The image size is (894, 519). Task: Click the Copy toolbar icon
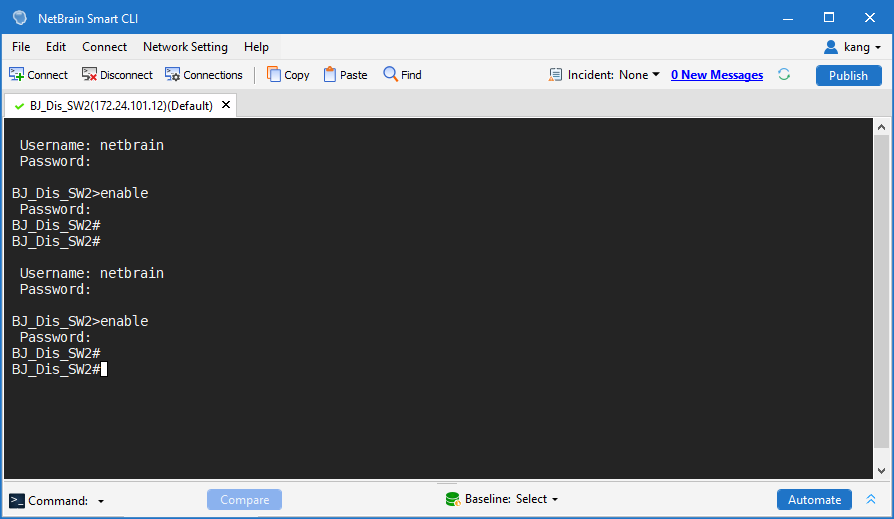[x=274, y=75]
